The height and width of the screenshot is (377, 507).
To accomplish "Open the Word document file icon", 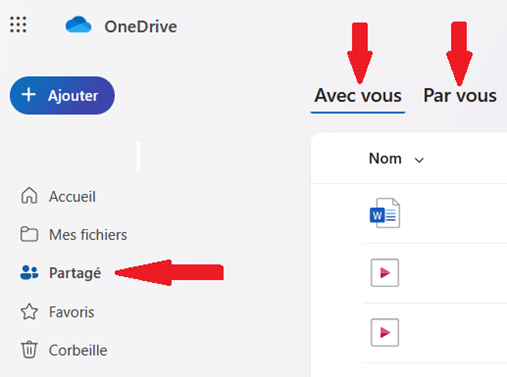I will [385, 213].
